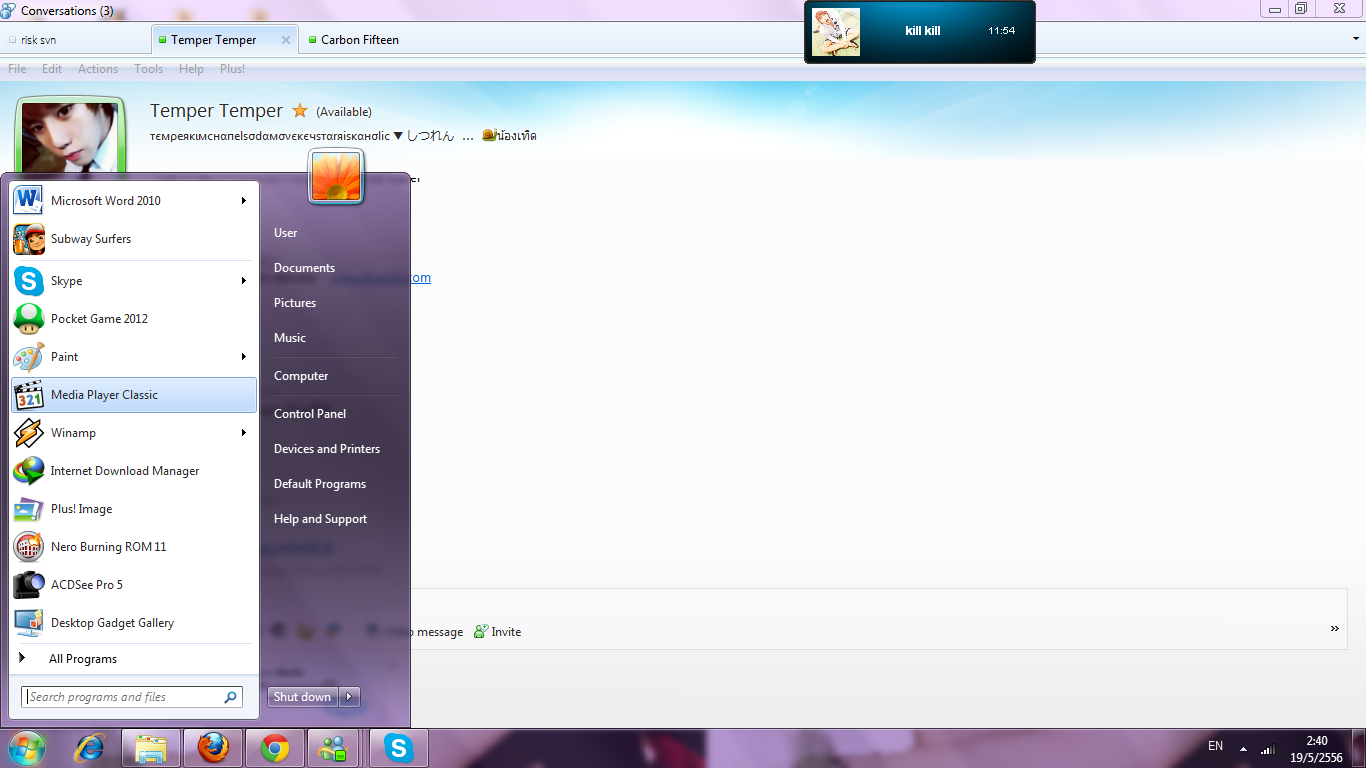This screenshot has width=1366, height=768.
Task: Click the EN language indicator
Action: (x=1216, y=746)
